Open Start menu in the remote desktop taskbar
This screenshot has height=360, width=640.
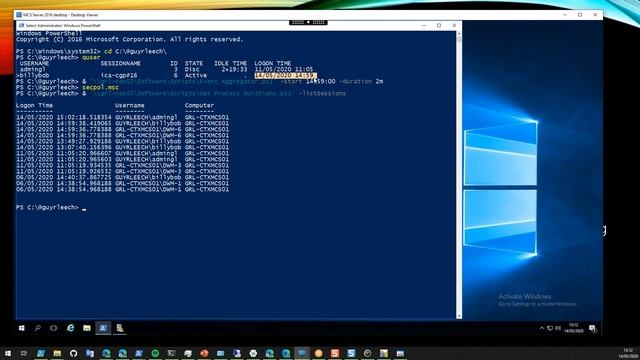pos(22,328)
